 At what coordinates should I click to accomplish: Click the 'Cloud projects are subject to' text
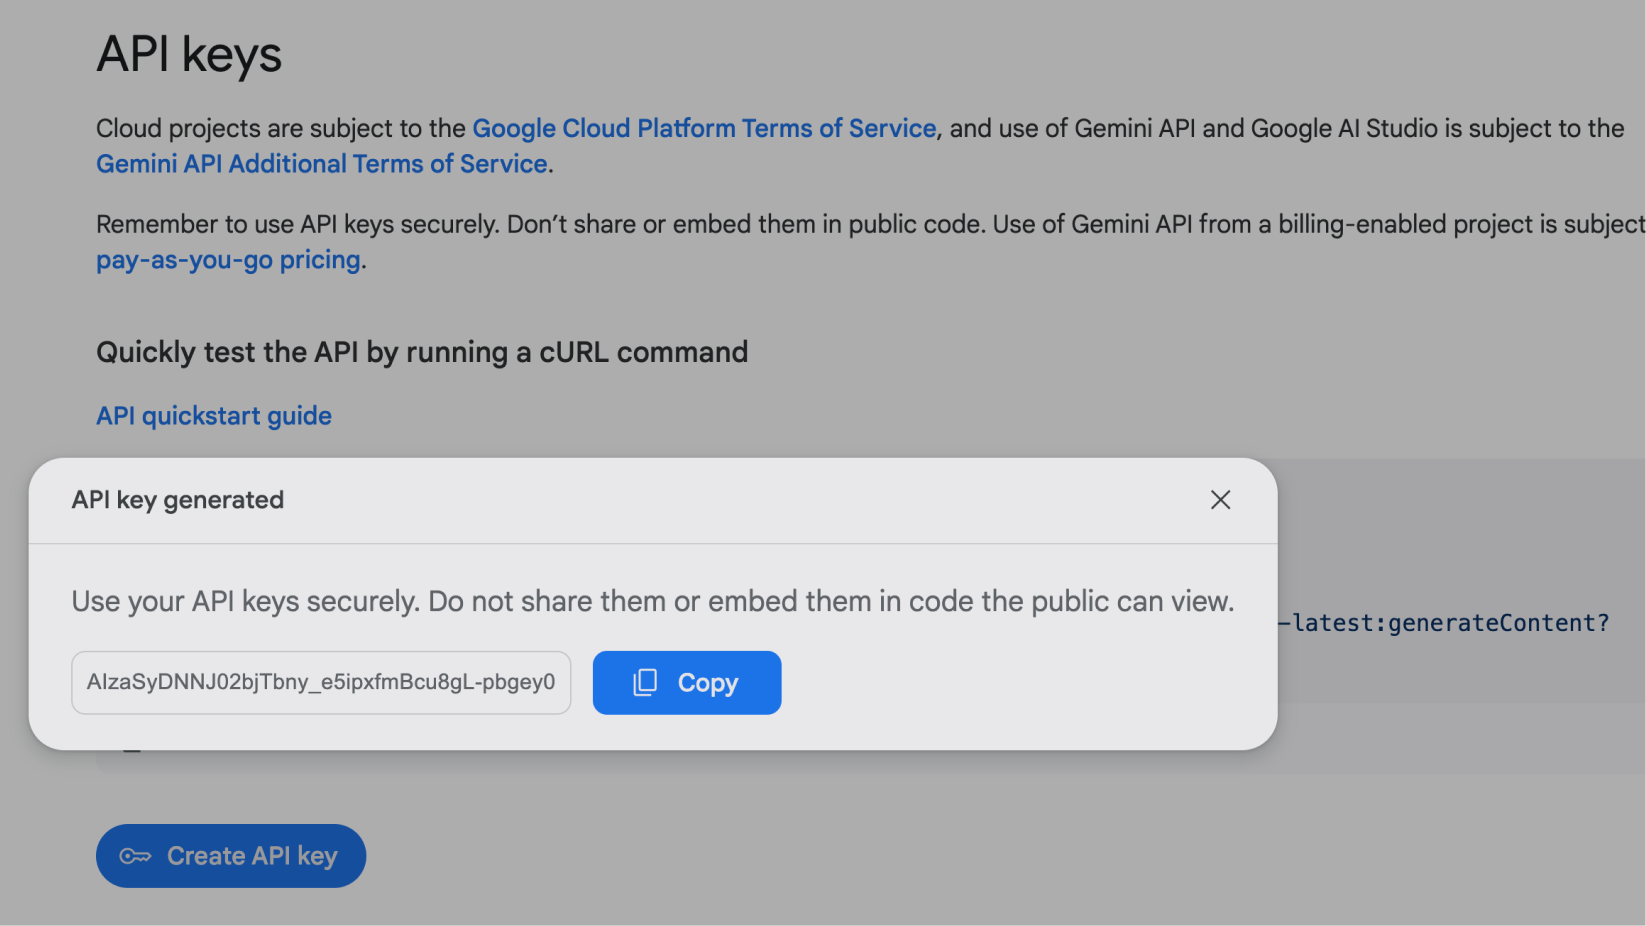pos(280,128)
